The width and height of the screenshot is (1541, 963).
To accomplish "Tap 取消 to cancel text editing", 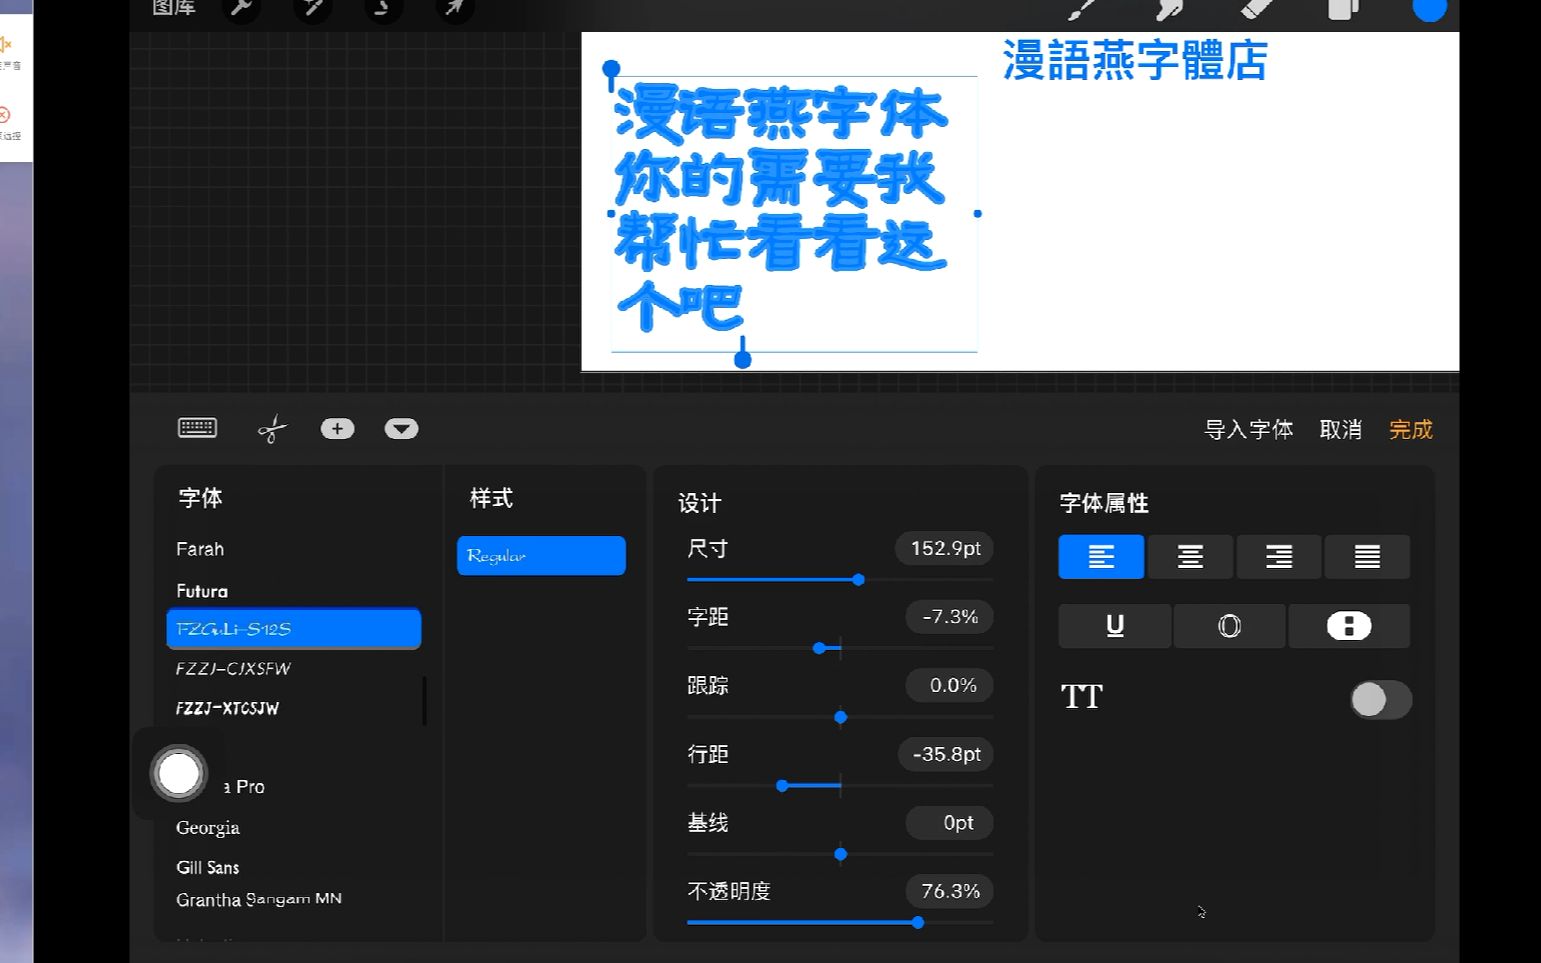I will tap(1341, 429).
